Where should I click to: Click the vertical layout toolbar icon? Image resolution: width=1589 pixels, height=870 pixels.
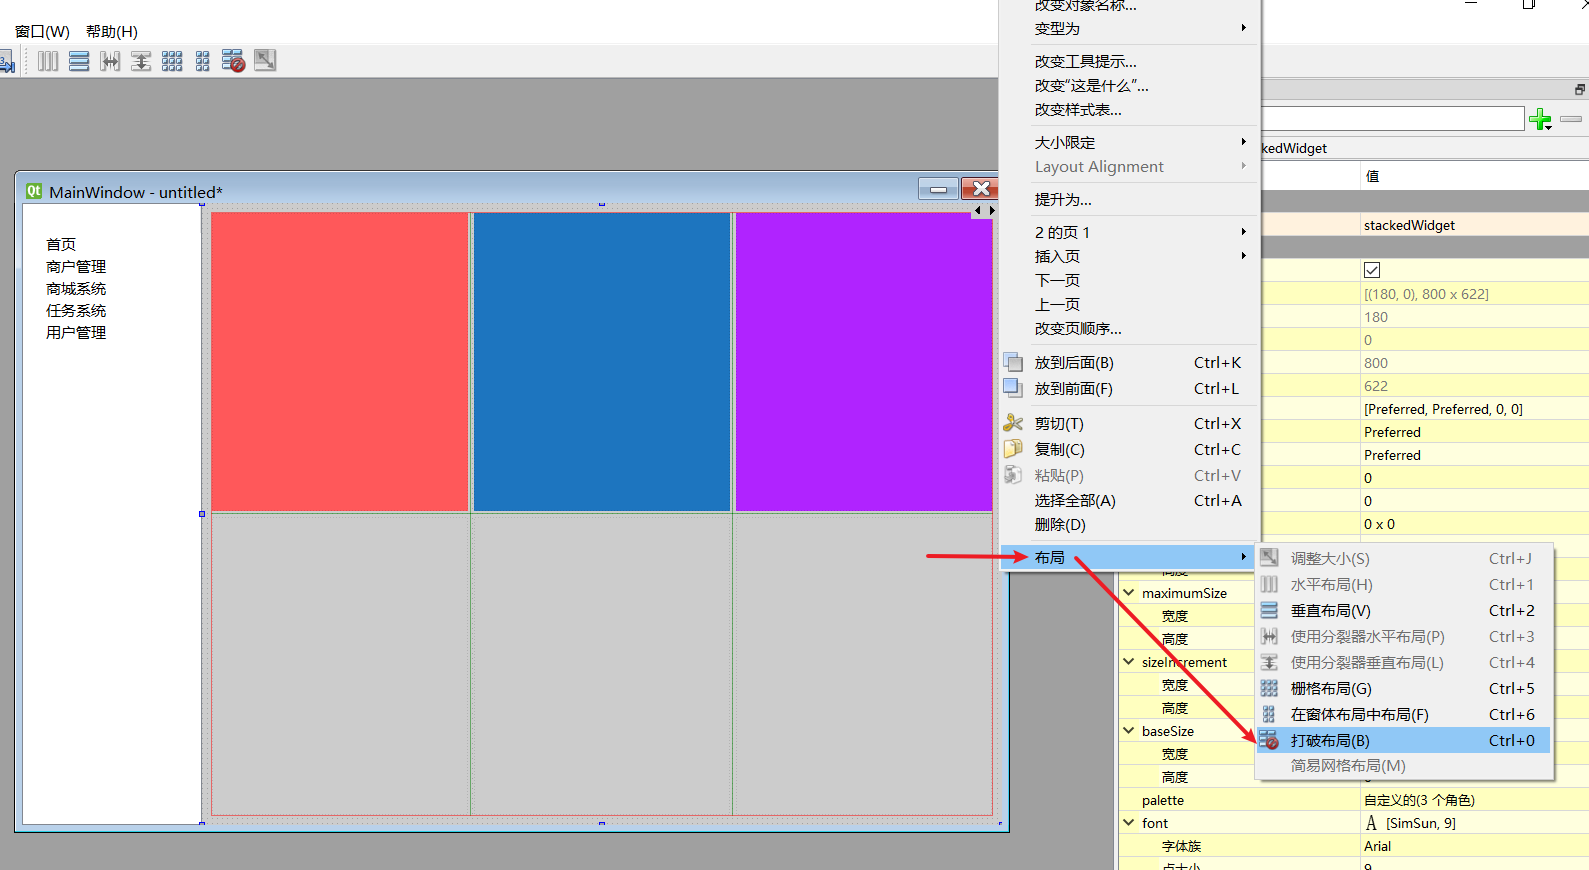[79, 61]
